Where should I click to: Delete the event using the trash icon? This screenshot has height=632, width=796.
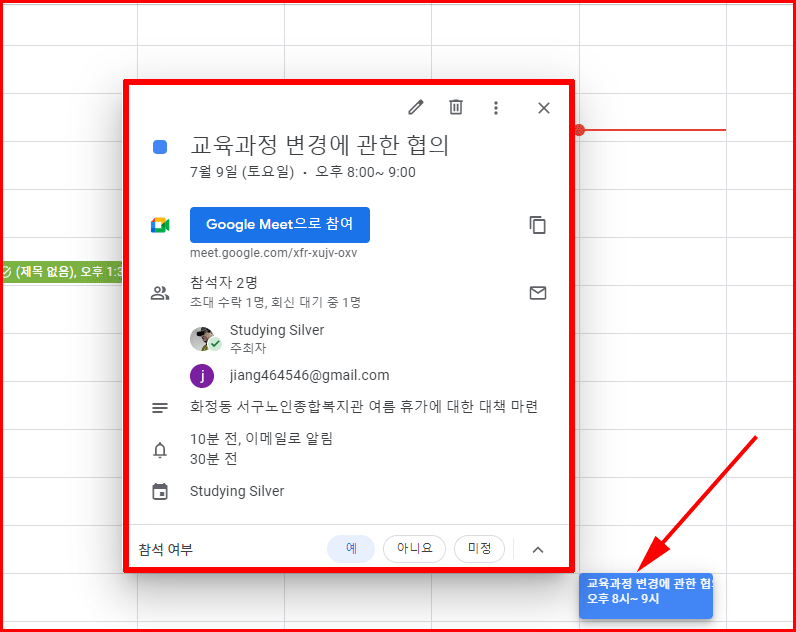(x=456, y=108)
